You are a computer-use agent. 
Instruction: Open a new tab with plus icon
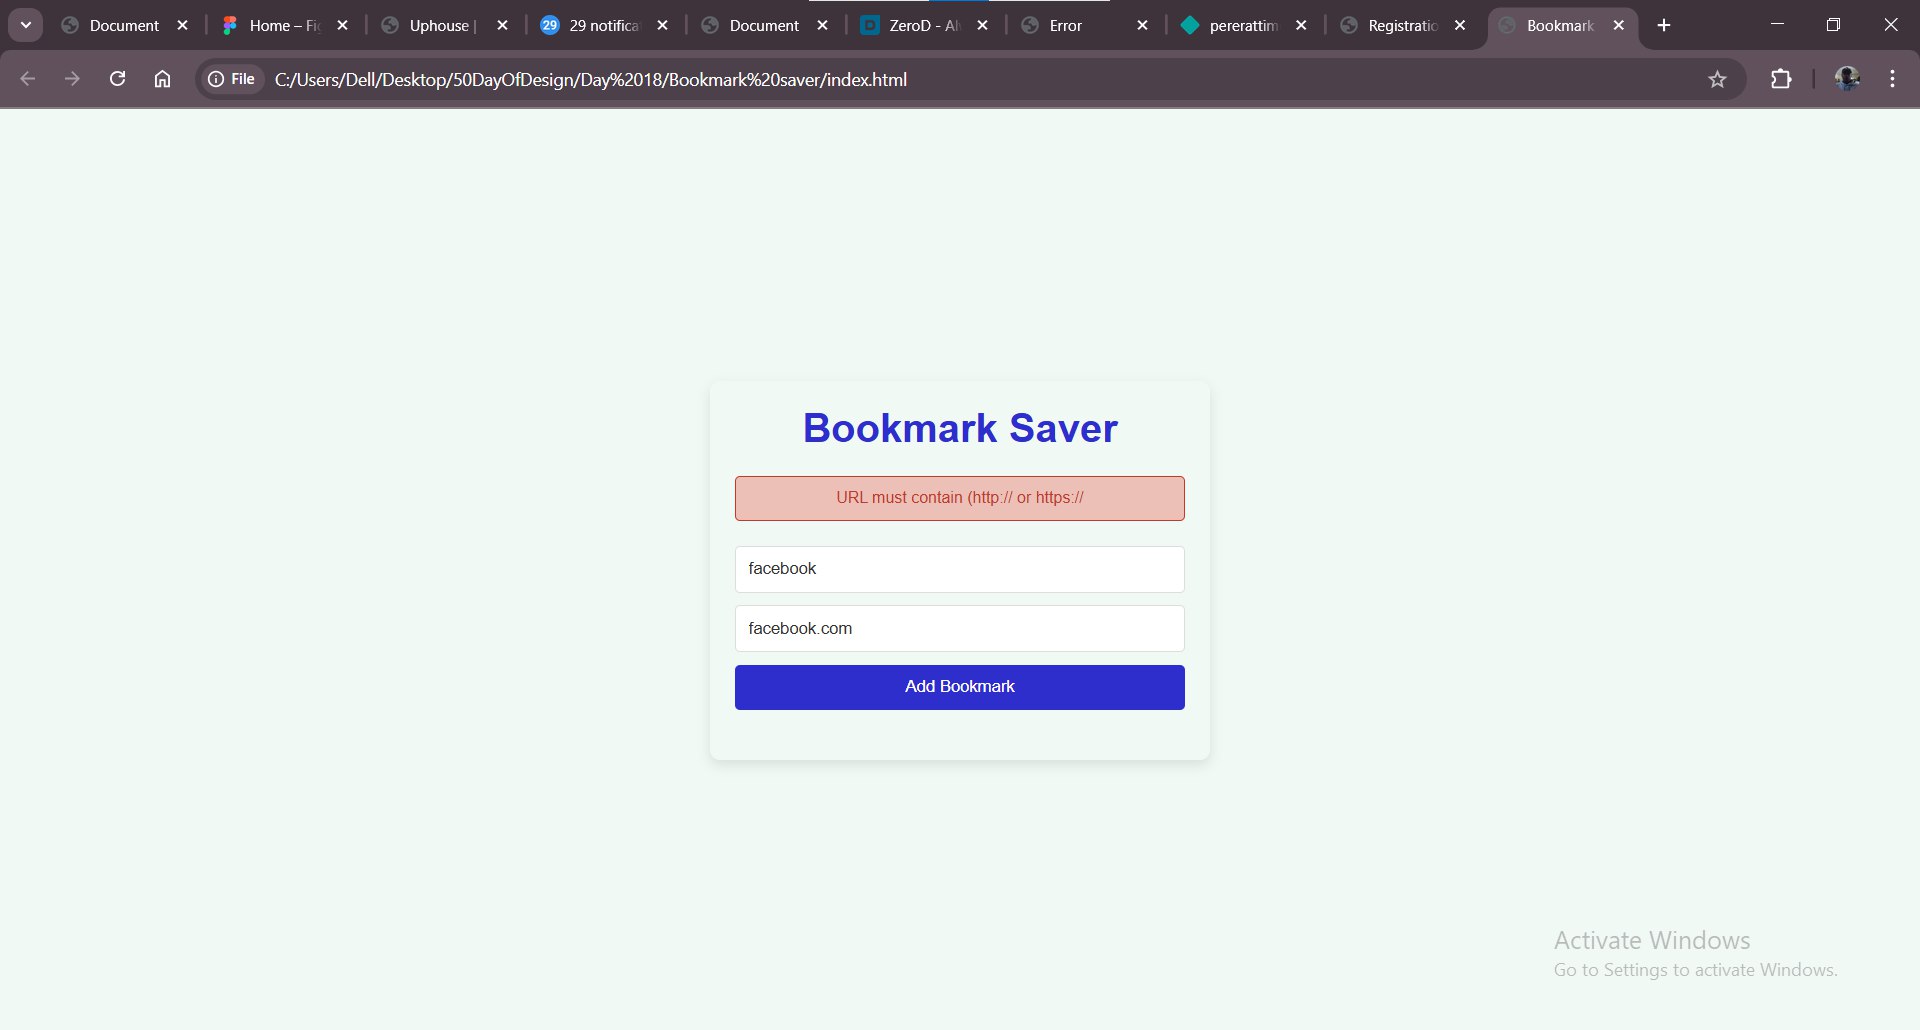1664,25
